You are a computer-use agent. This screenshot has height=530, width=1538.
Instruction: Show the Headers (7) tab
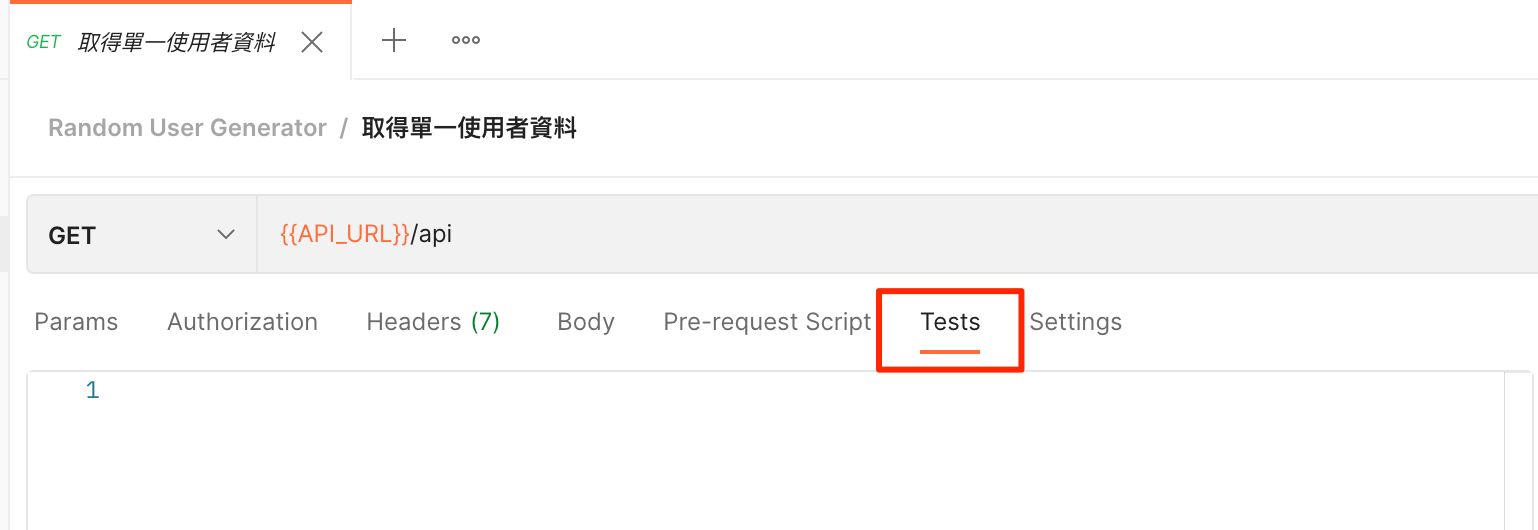(x=433, y=322)
